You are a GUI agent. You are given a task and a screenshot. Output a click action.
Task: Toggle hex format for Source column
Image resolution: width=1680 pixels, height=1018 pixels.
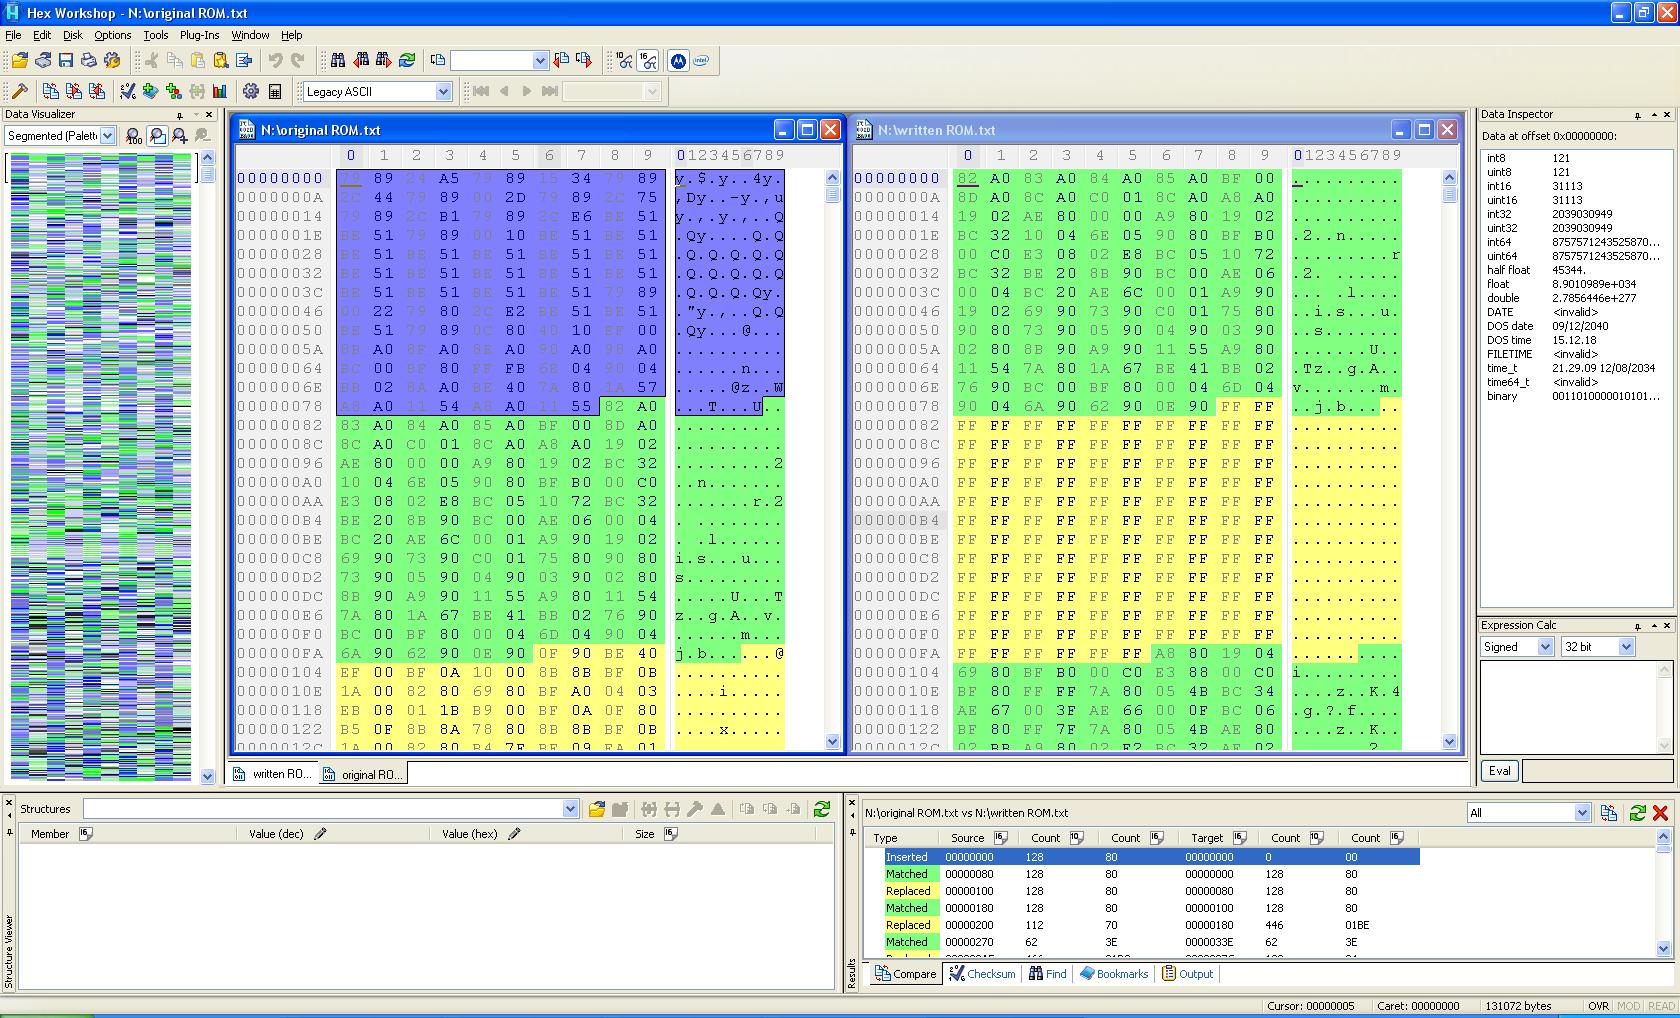coord(1001,838)
